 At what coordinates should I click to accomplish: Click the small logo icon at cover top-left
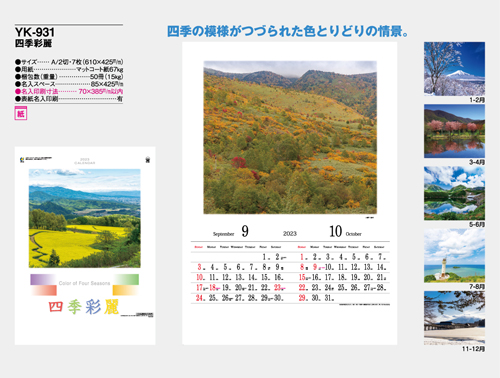click(22, 160)
